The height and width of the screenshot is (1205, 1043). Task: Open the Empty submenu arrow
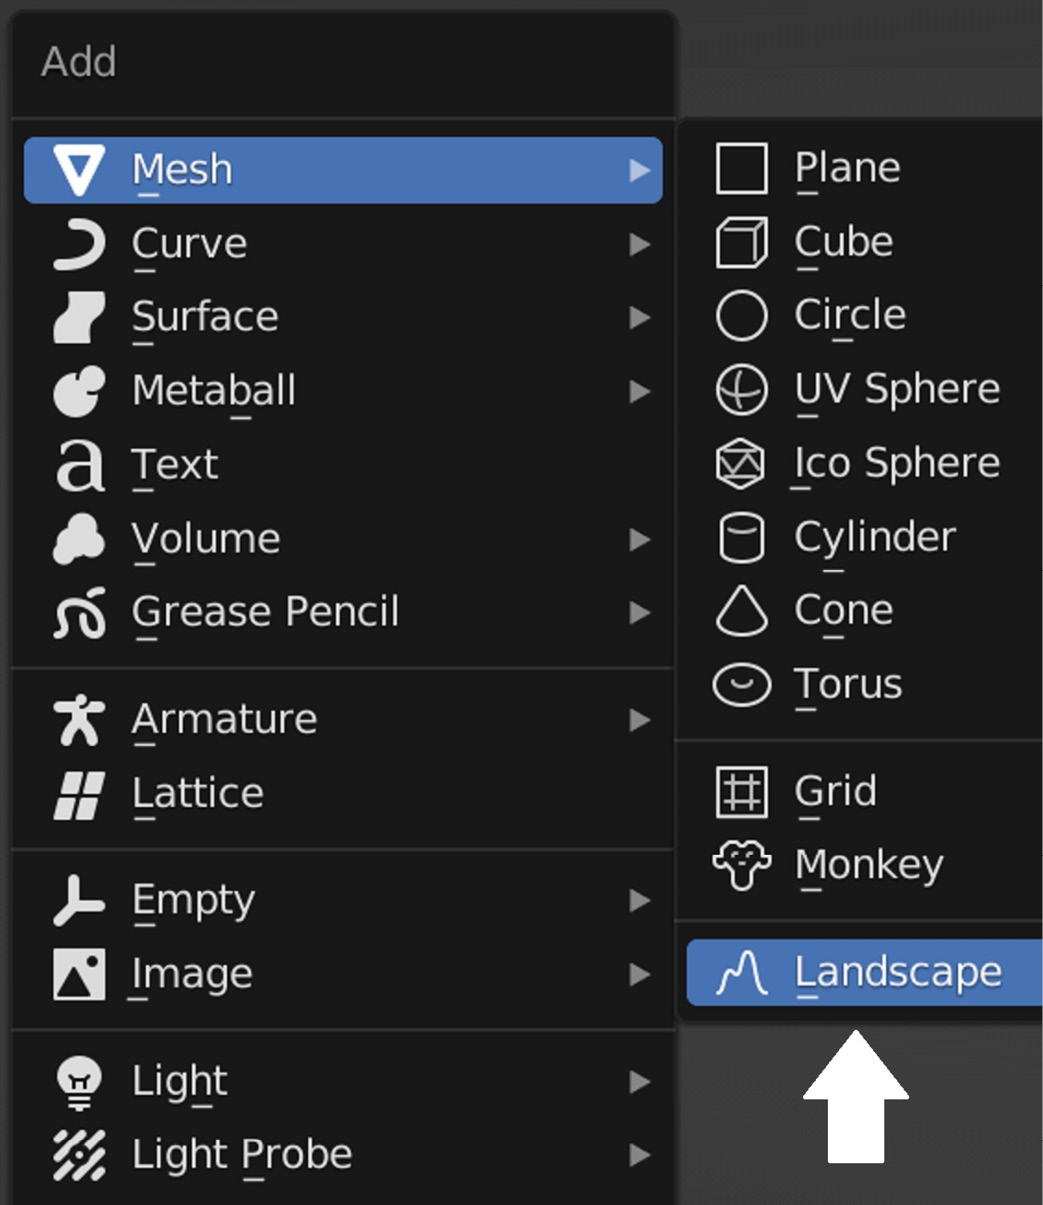pyautogui.click(x=640, y=901)
